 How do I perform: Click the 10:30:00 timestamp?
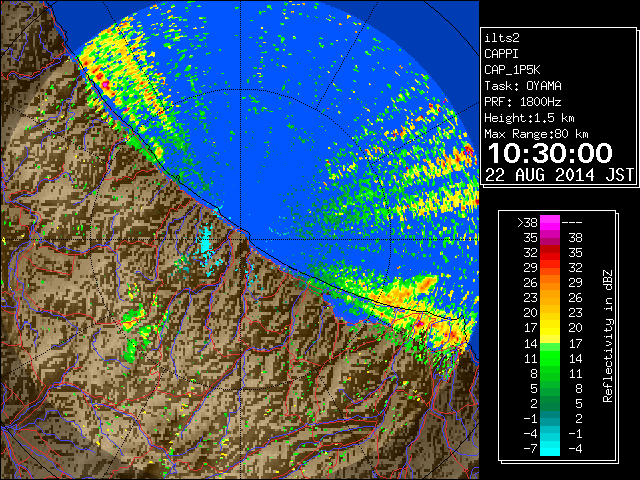(550, 153)
